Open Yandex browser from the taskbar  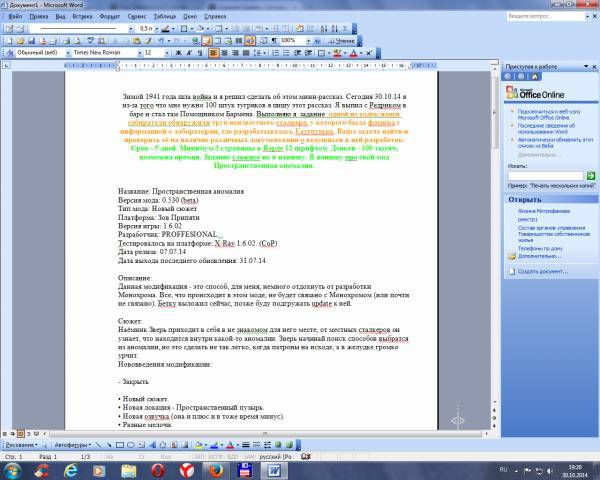point(186,468)
